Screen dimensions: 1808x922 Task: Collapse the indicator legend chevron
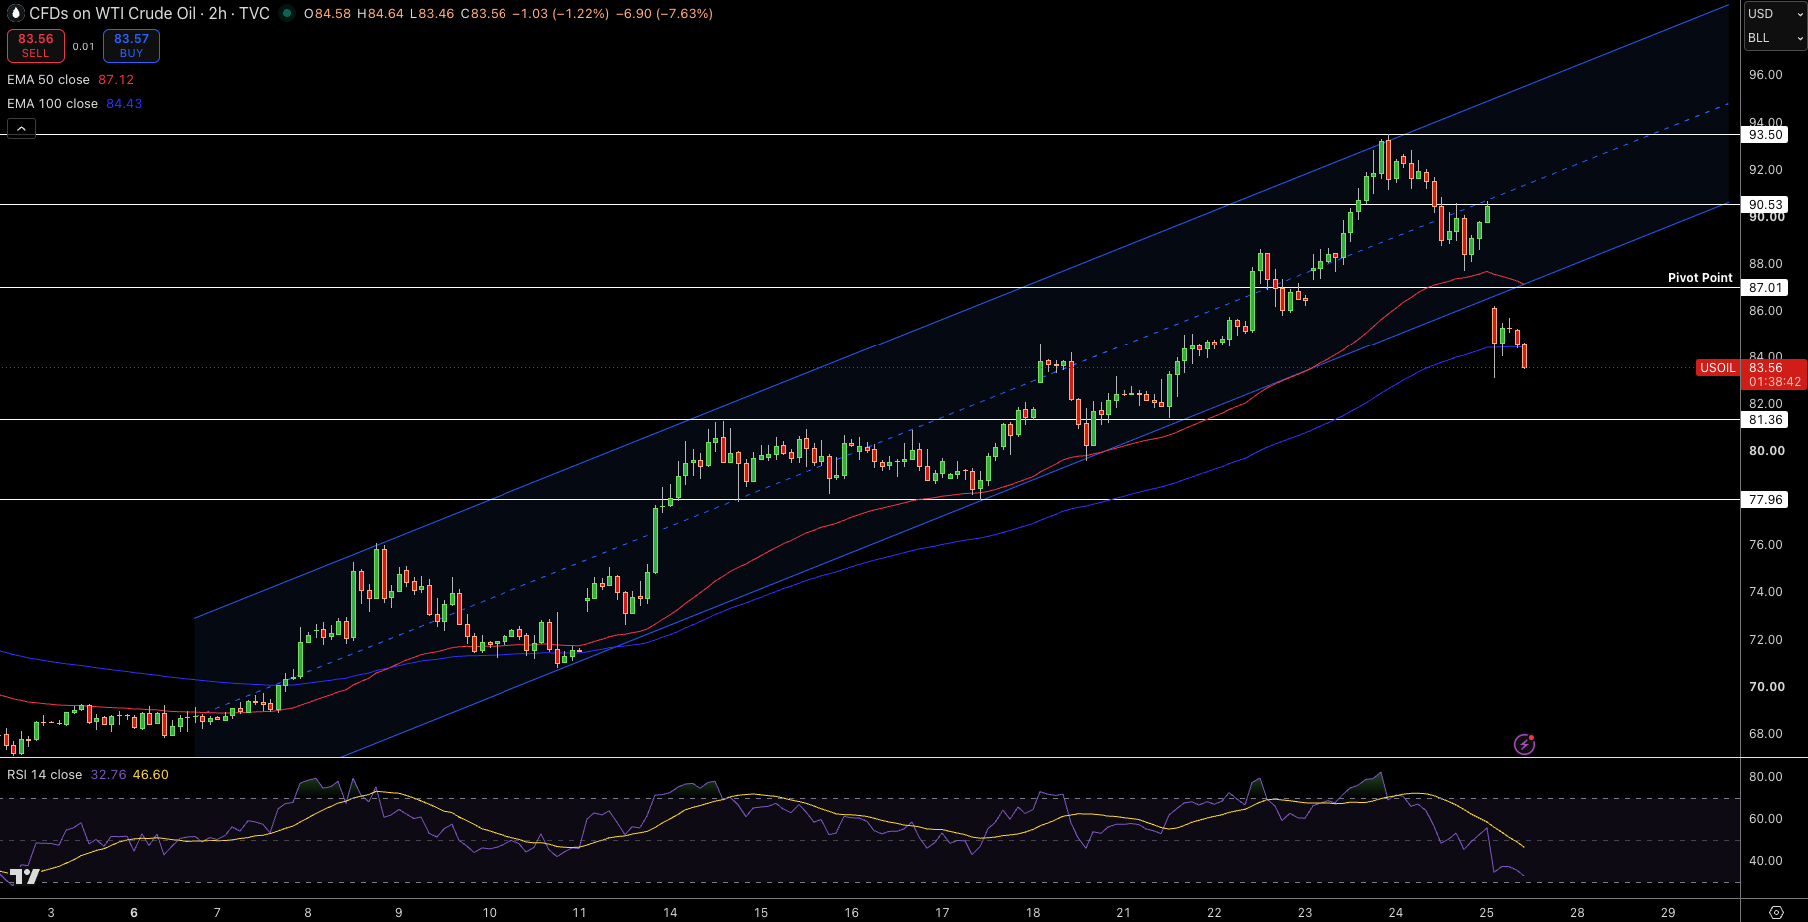click(x=21, y=128)
